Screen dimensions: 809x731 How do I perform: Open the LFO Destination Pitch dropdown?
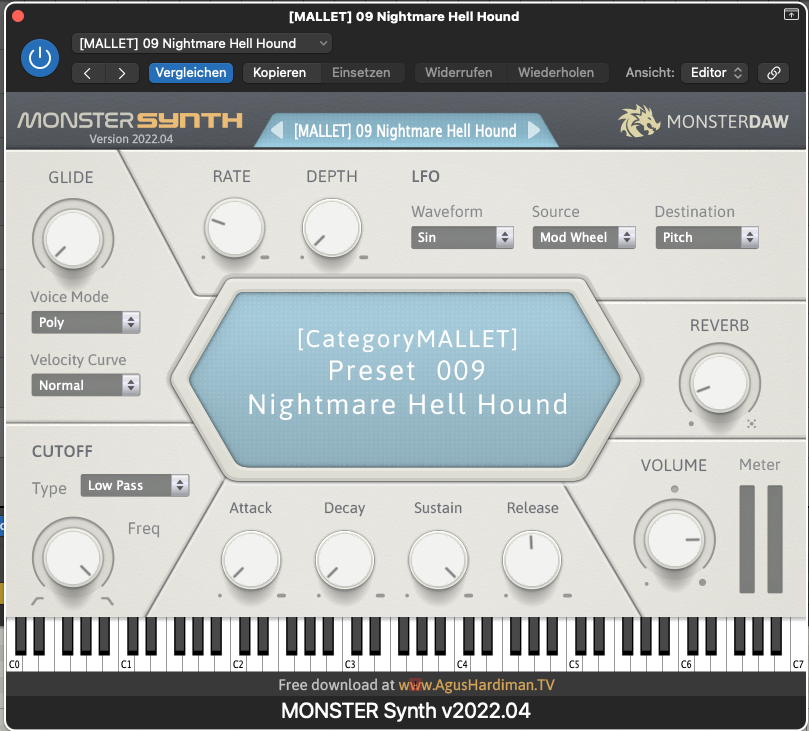(707, 237)
